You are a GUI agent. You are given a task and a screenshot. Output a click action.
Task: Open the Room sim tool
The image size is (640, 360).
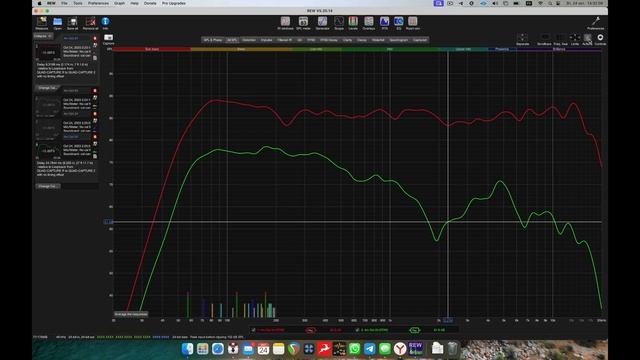click(x=413, y=22)
